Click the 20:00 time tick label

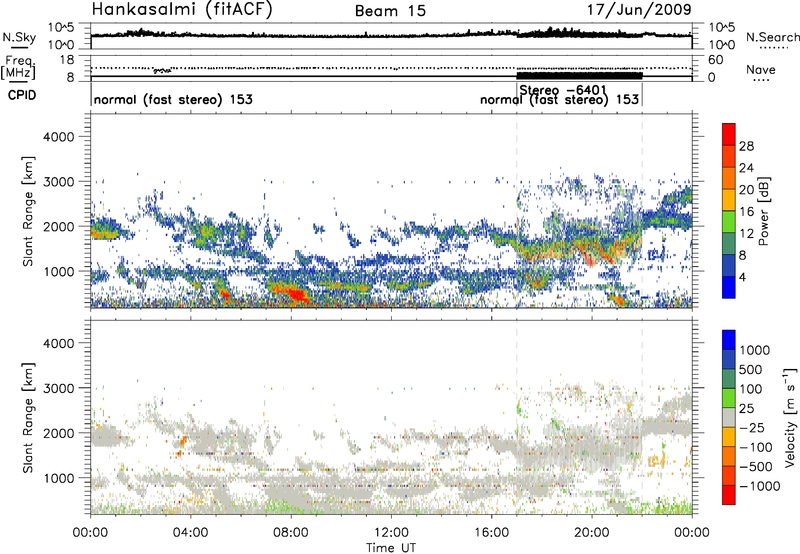[591, 533]
